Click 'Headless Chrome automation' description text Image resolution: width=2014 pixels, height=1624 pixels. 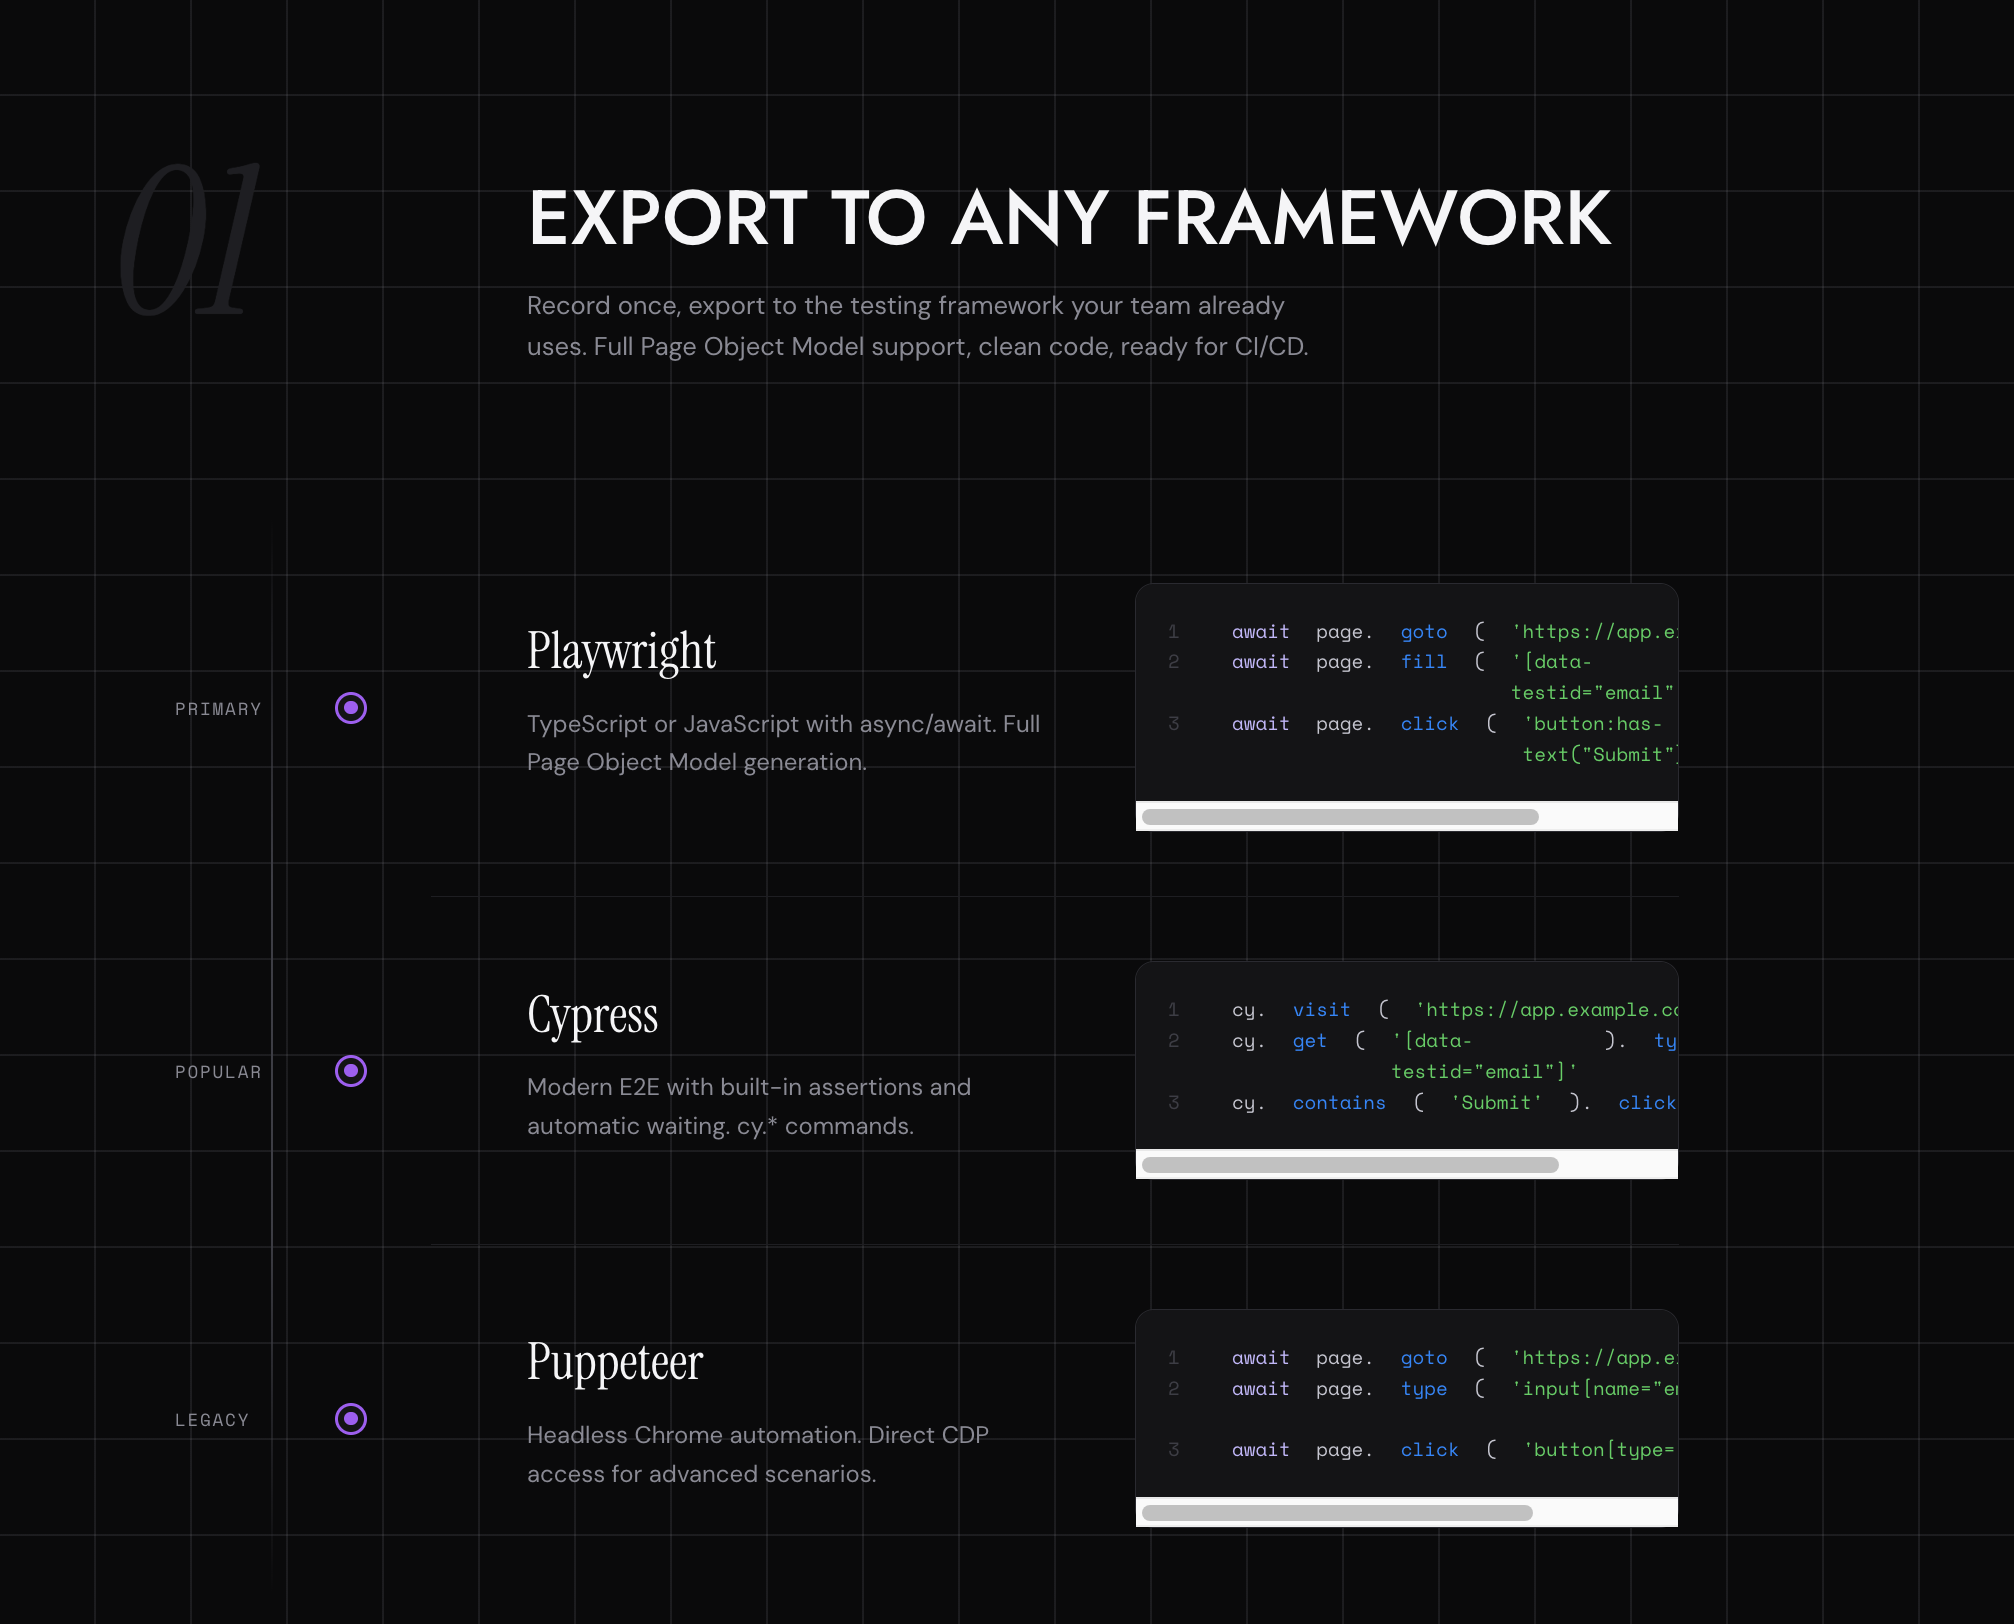coord(757,1454)
